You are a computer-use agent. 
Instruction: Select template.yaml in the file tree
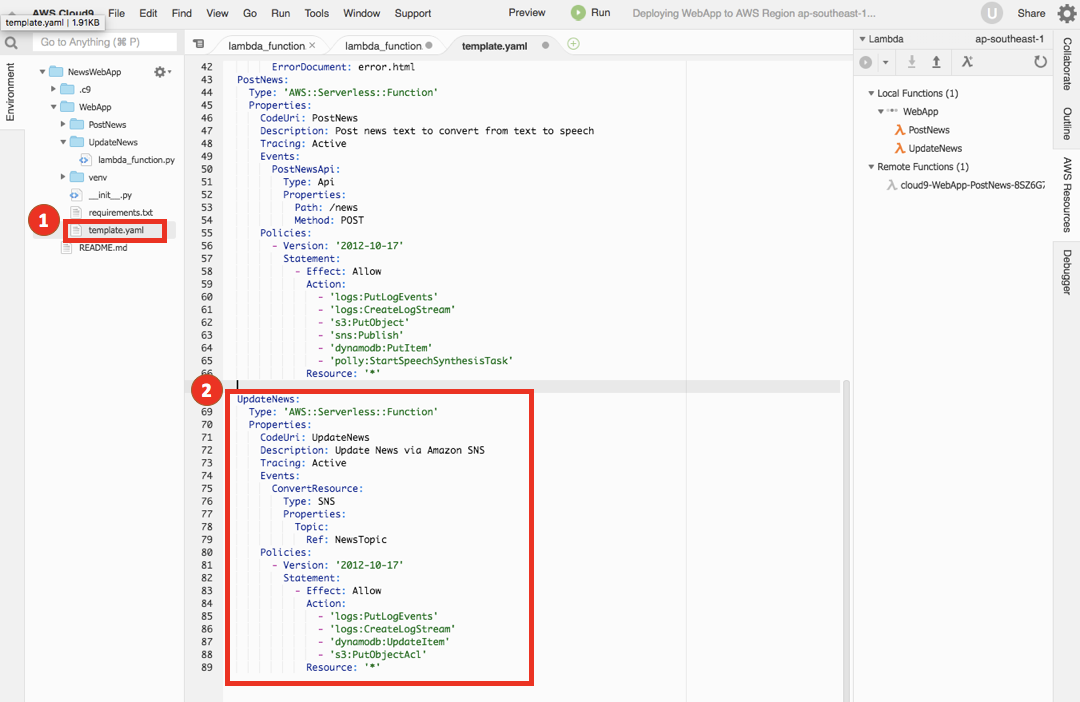click(116, 230)
